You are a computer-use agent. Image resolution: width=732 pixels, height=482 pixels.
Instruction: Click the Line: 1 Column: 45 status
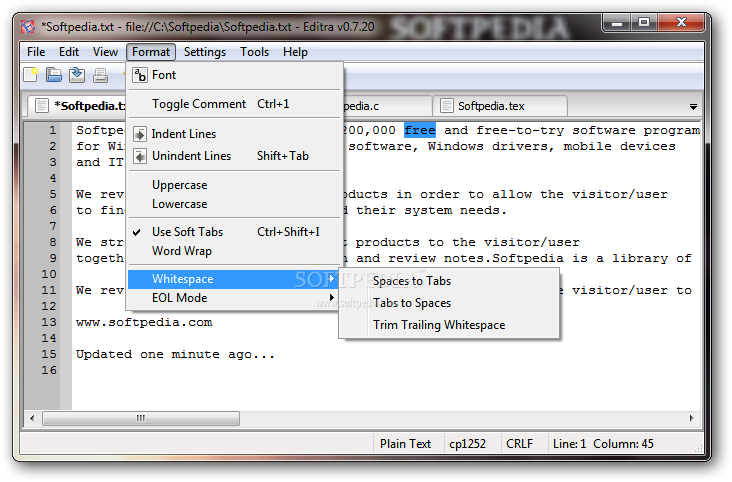point(603,444)
